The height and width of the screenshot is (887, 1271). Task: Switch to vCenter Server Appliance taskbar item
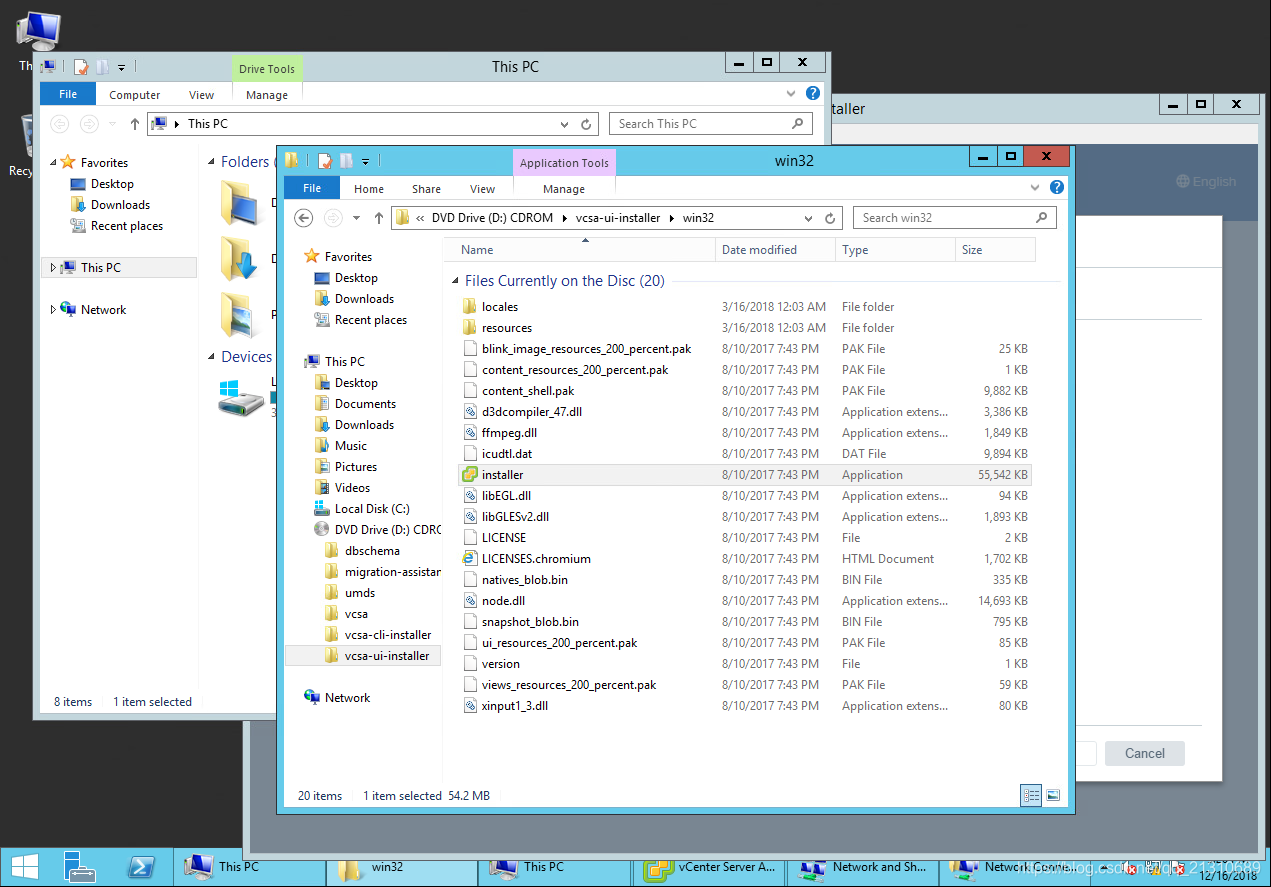pos(711,867)
